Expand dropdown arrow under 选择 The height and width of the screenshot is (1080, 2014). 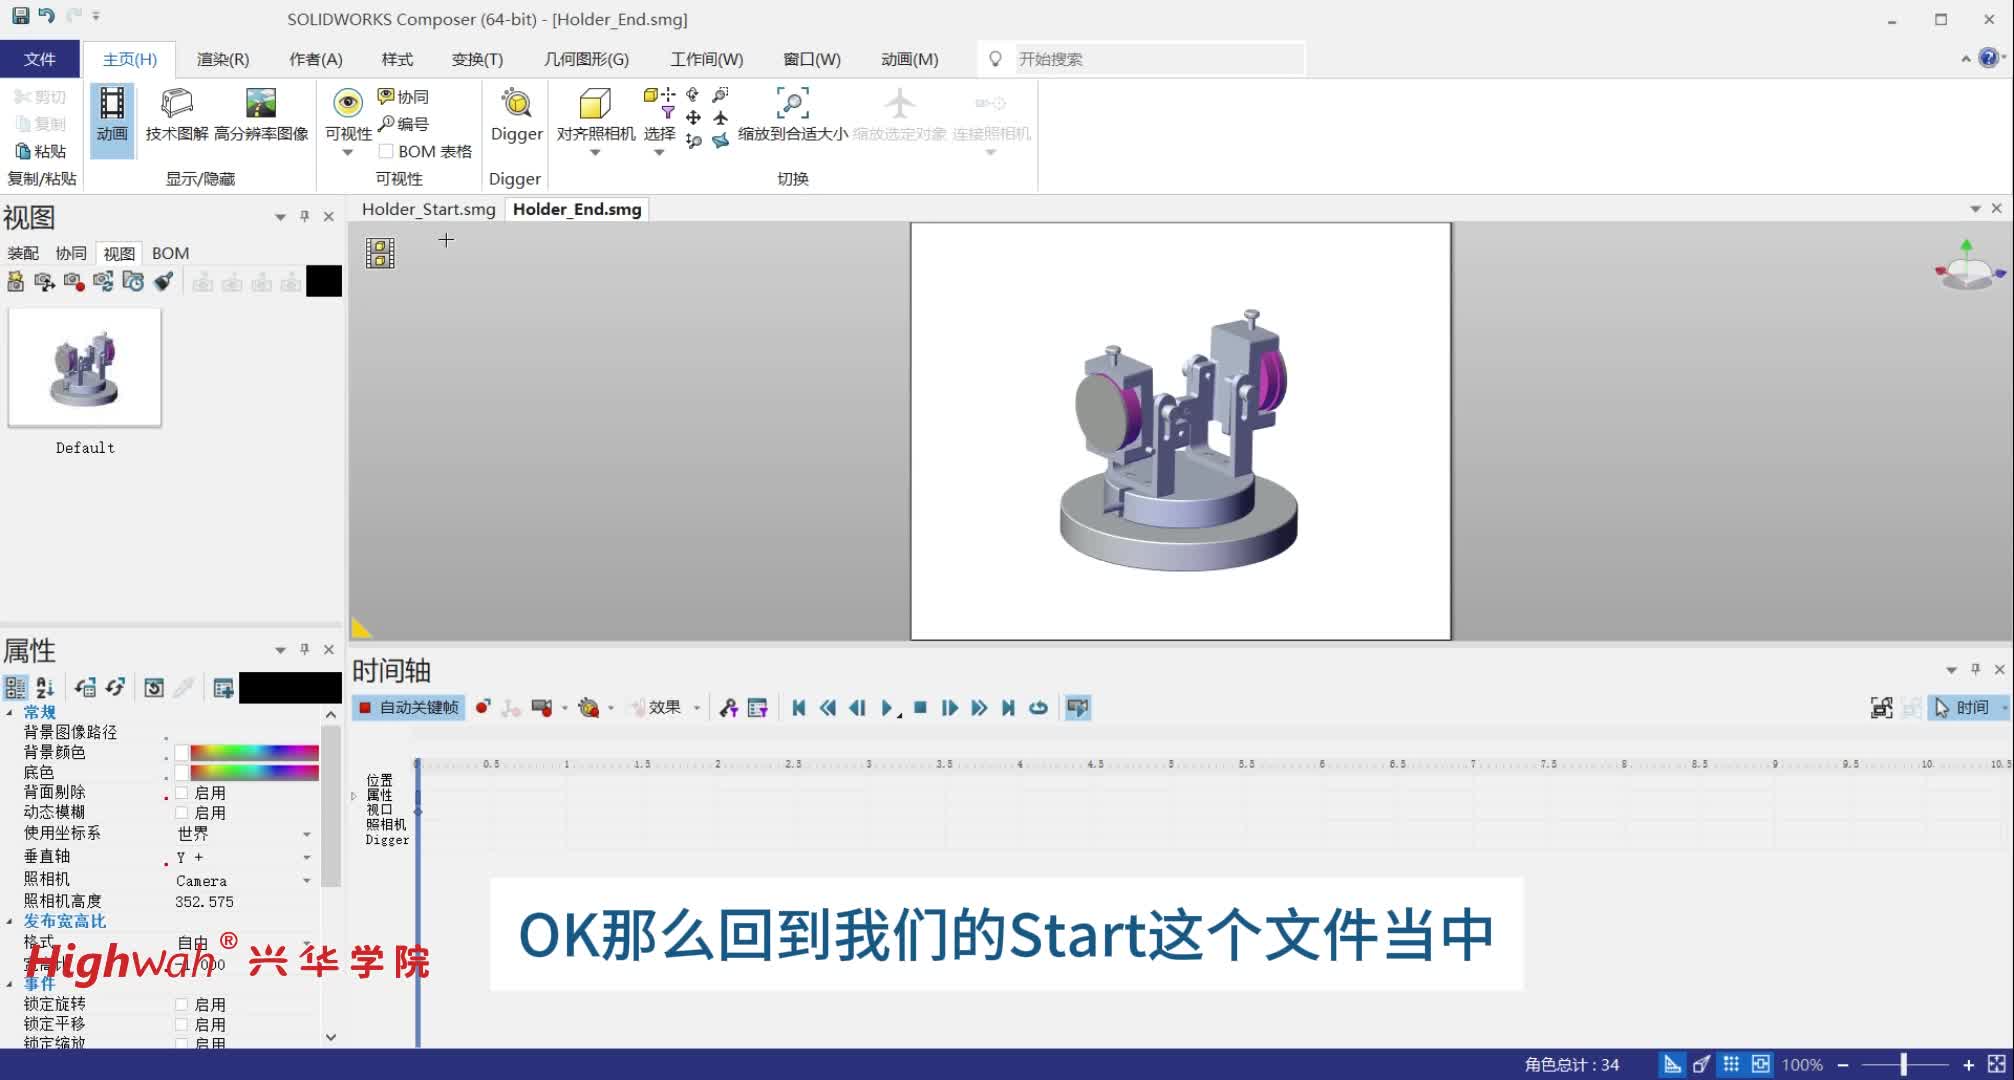click(x=659, y=153)
